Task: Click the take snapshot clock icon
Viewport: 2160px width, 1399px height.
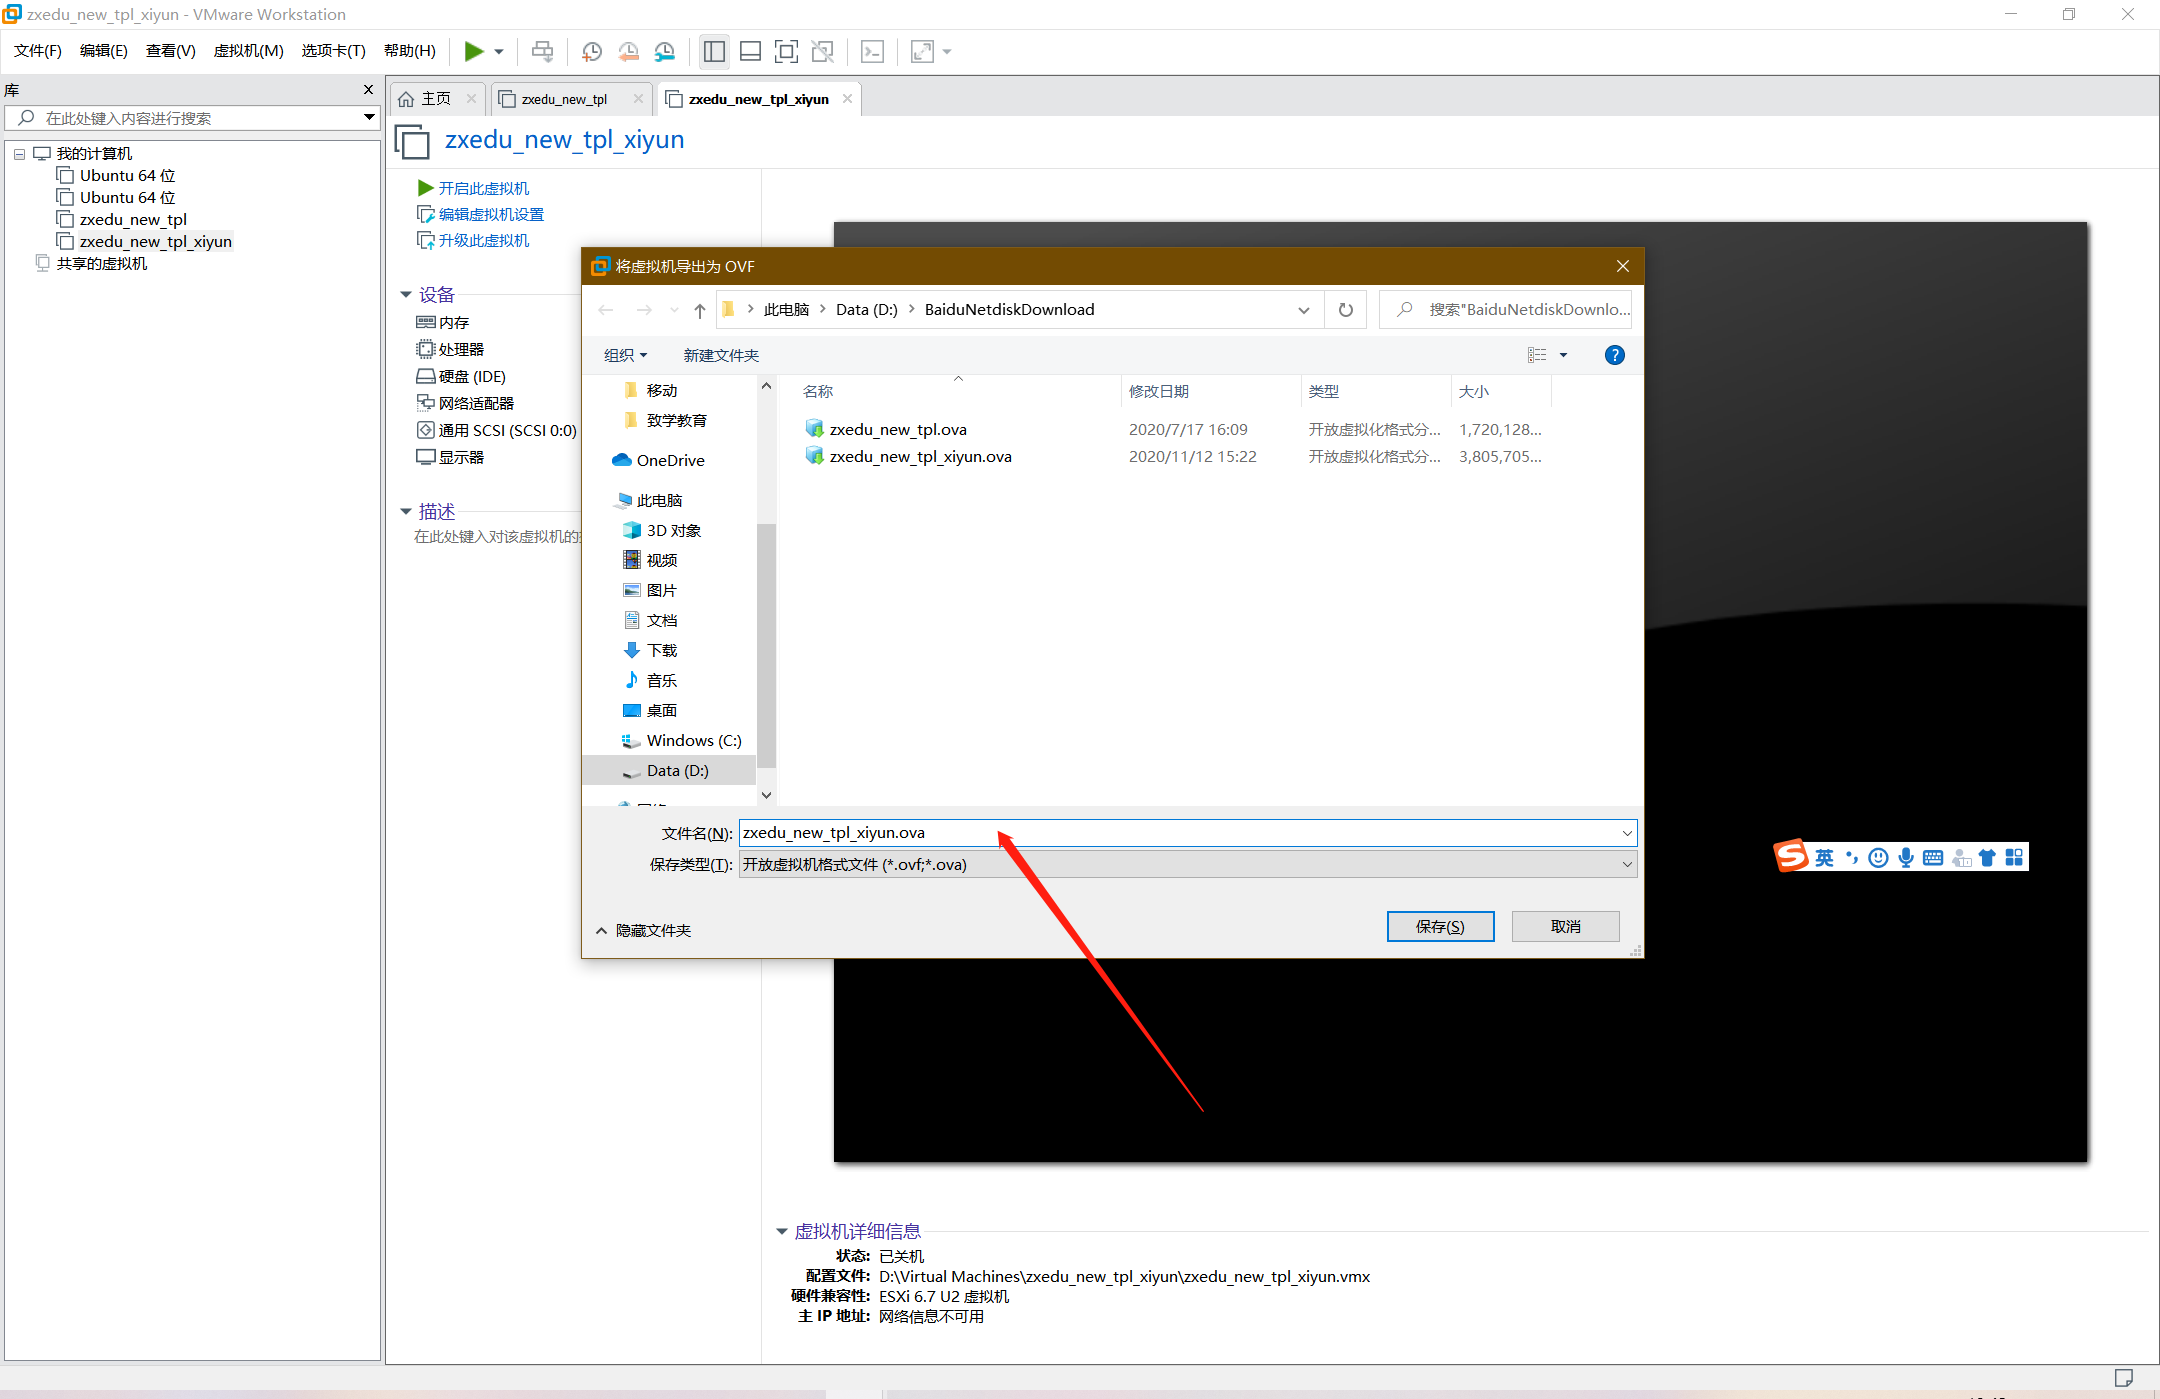Action: [591, 51]
